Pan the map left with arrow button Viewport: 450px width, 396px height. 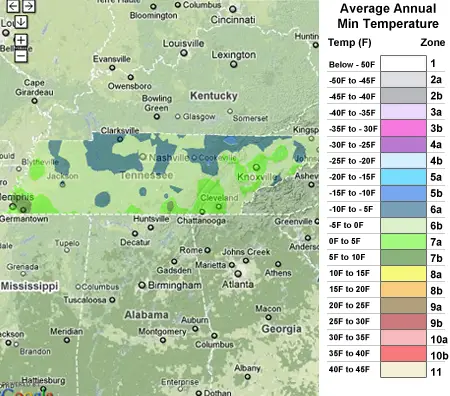pos(13,6)
